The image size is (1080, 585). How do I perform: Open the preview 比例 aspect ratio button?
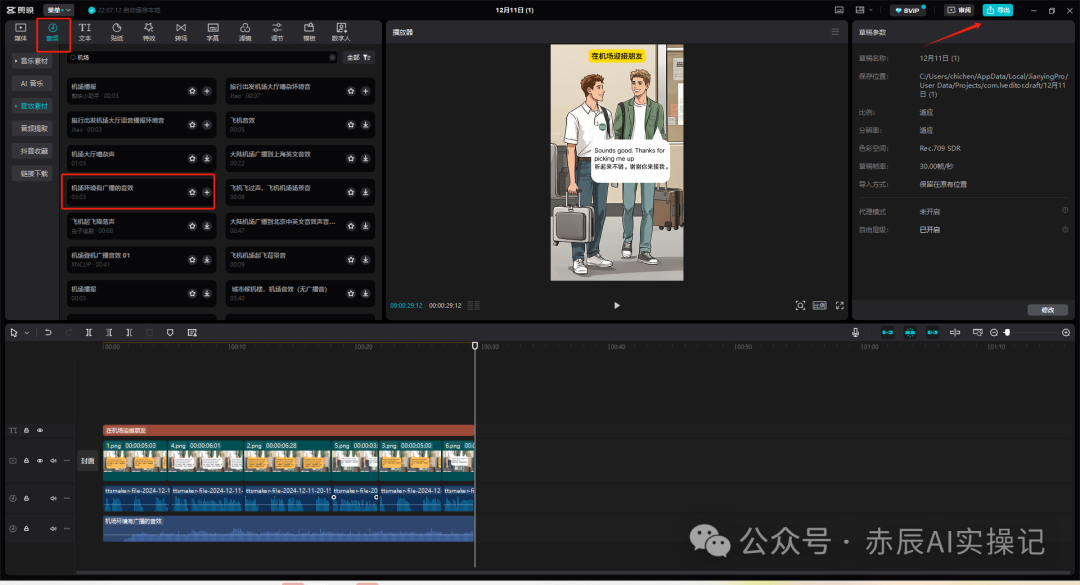819,305
